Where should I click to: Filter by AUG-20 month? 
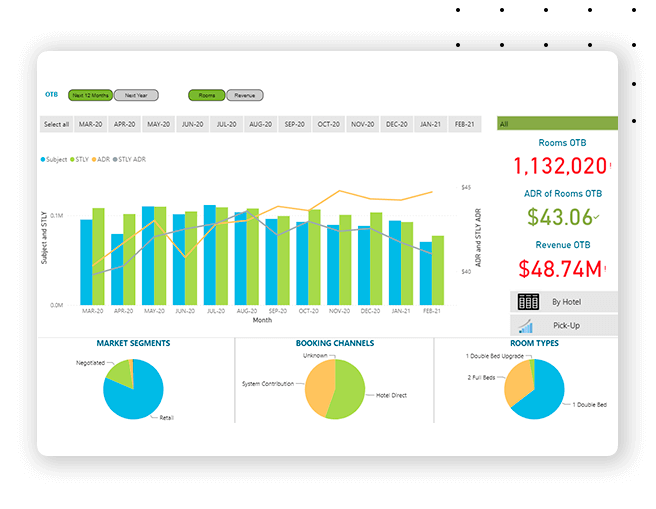261,124
